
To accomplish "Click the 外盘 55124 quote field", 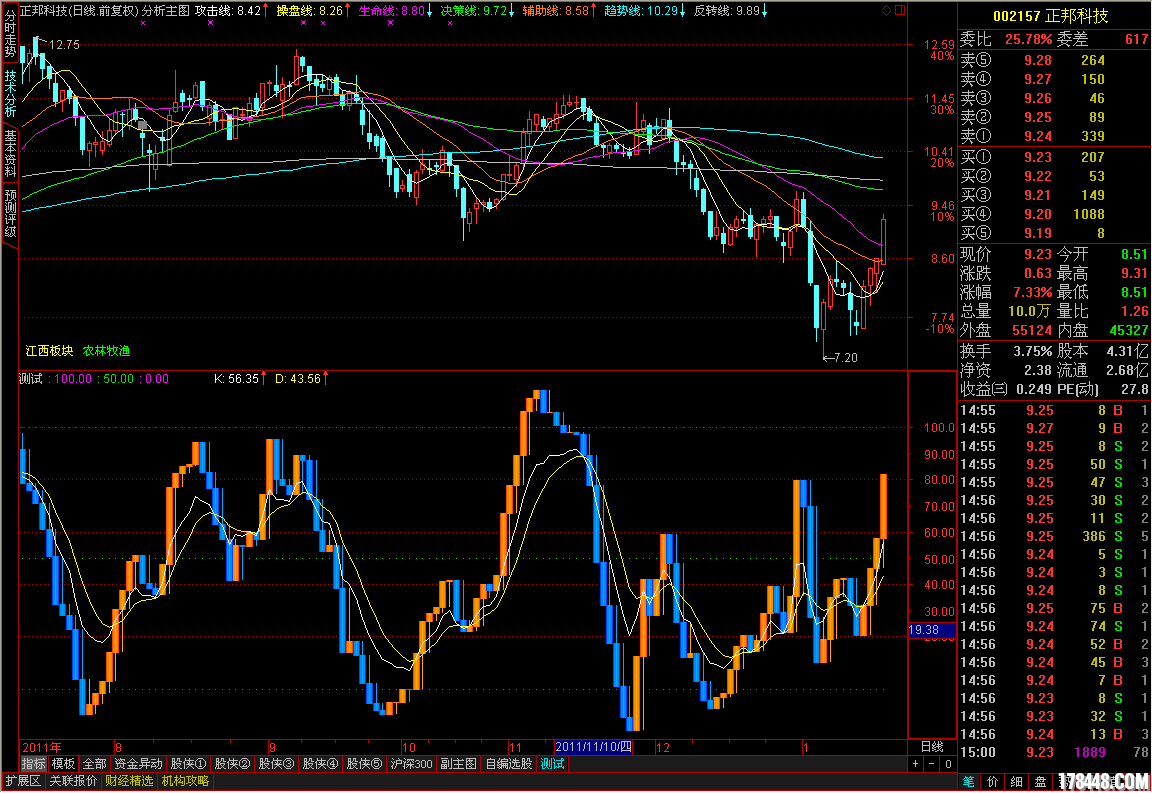I will [1007, 331].
